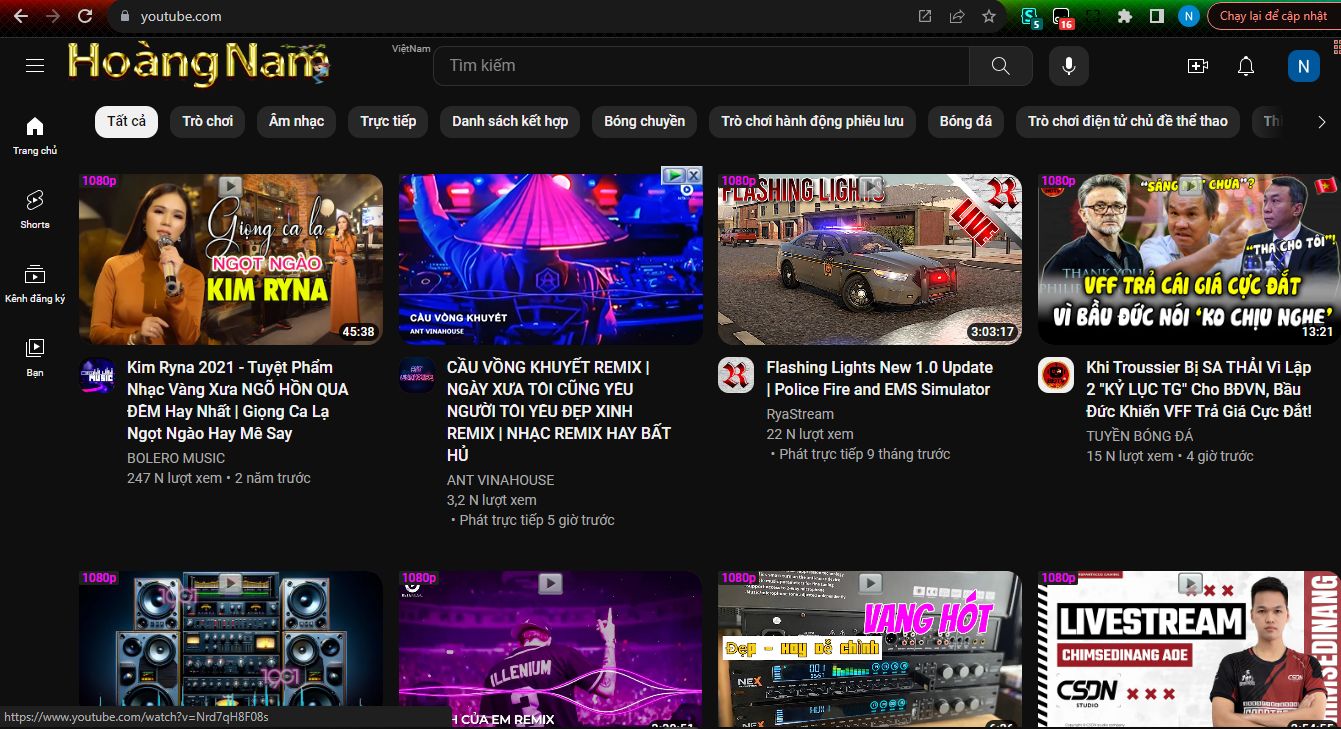Open the notifications bell
1341x729 pixels.
[1246, 66]
